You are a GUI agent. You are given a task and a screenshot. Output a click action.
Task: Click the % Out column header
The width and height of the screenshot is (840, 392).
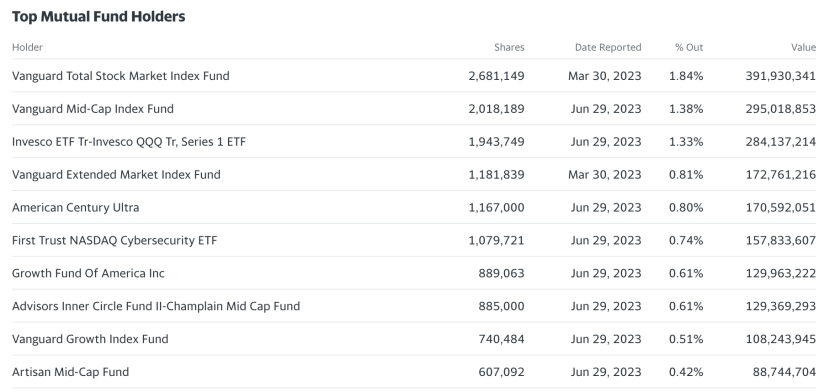pyautogui.click(x=689, y=47)
